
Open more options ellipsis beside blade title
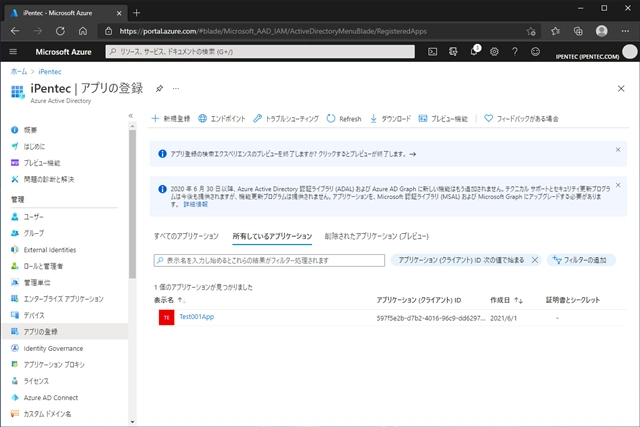coord(176,89)
